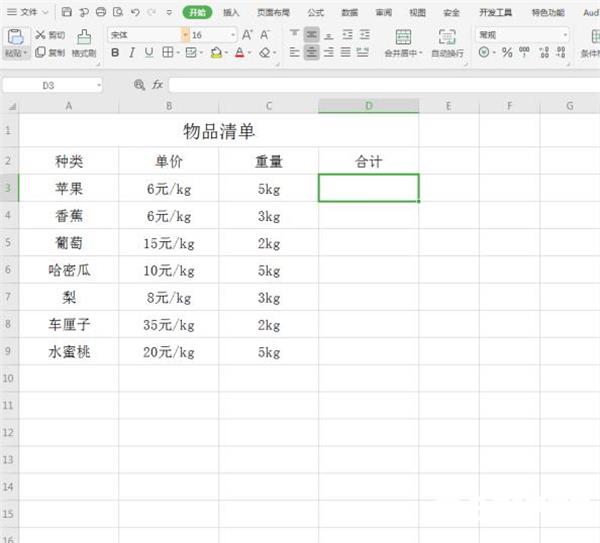Viewport: 600px width, 543px height.
Task: Toggle Underline formatting
Action: pos(149,52)
